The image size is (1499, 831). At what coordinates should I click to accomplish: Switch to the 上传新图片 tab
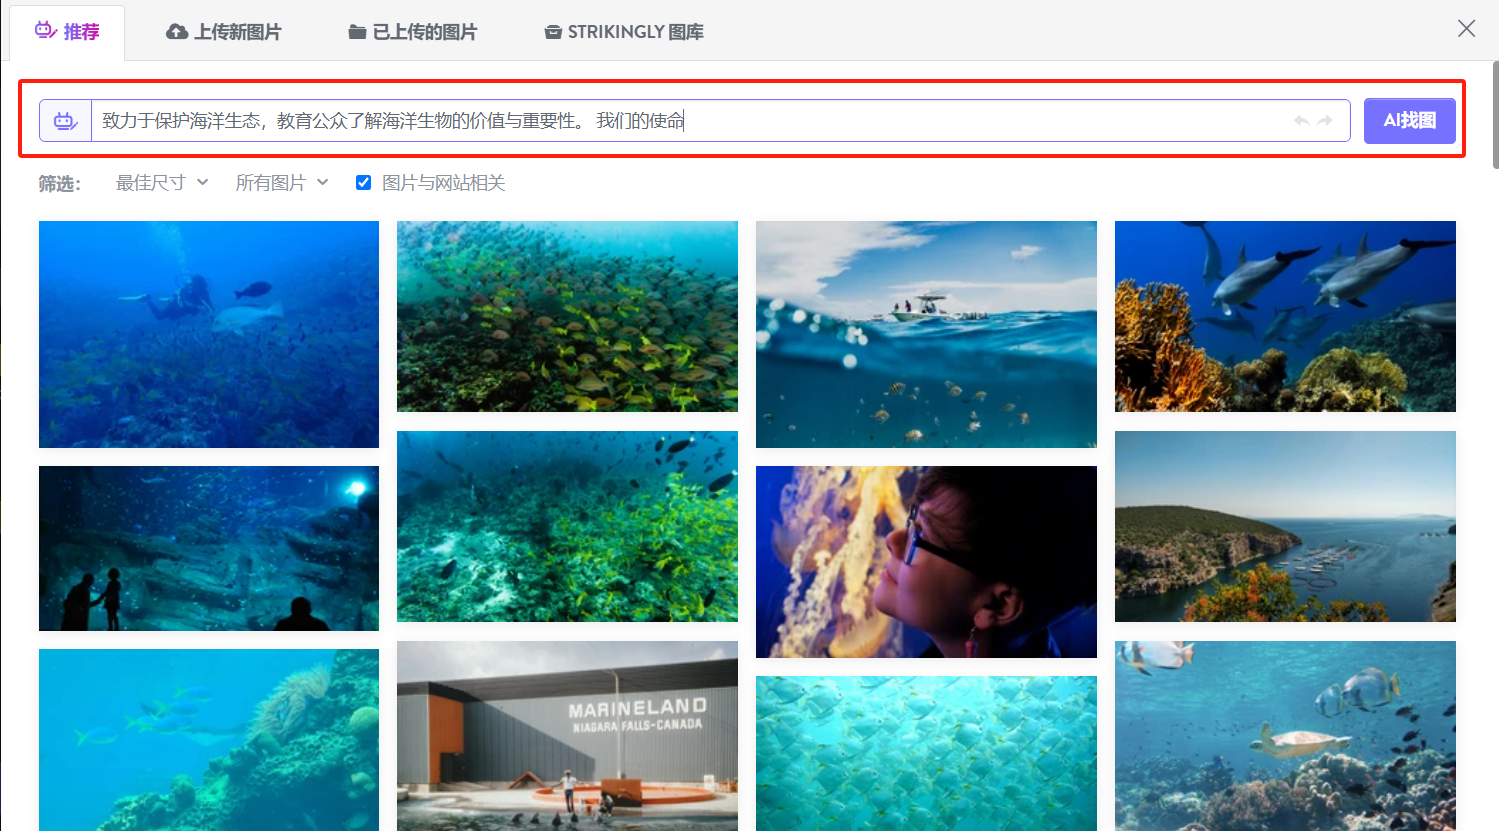pyautogui.click(x=223, y=32)
